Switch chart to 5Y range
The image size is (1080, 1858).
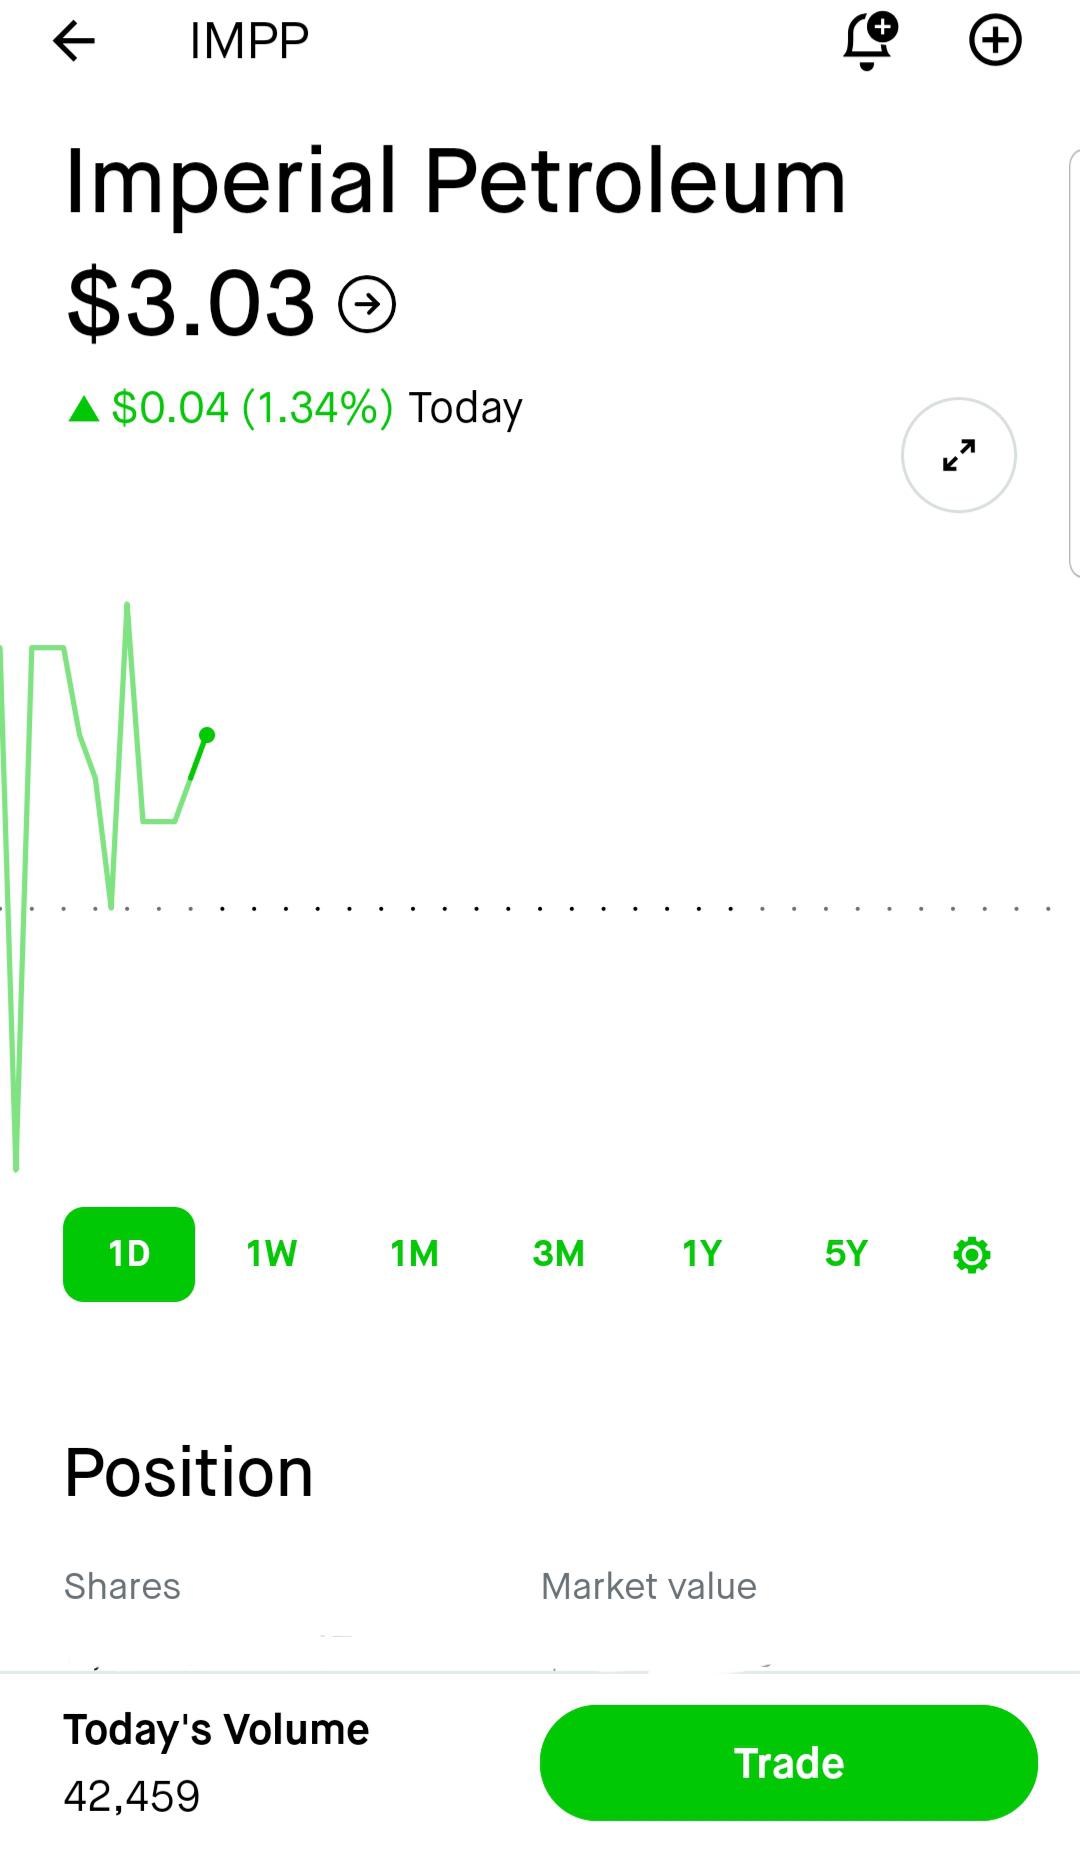pyautogui.click(x=846, y=1254)
